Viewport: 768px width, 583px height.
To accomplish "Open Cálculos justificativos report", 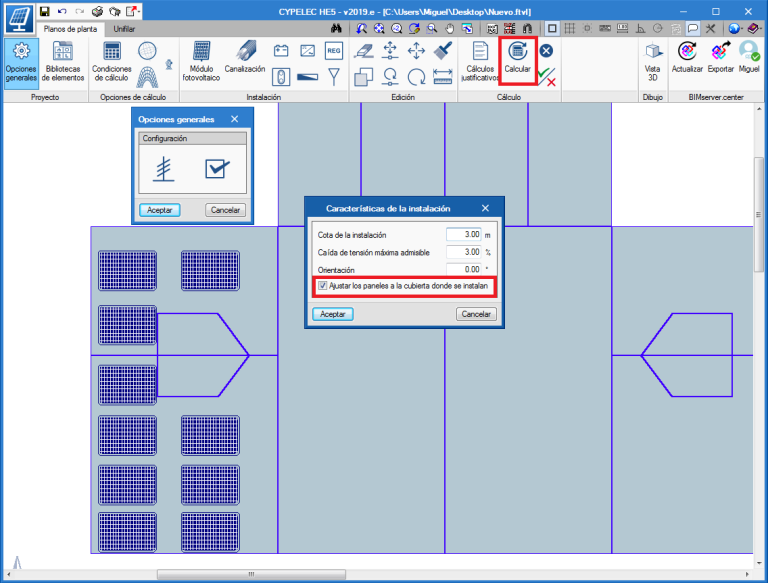I will point(480,60).
